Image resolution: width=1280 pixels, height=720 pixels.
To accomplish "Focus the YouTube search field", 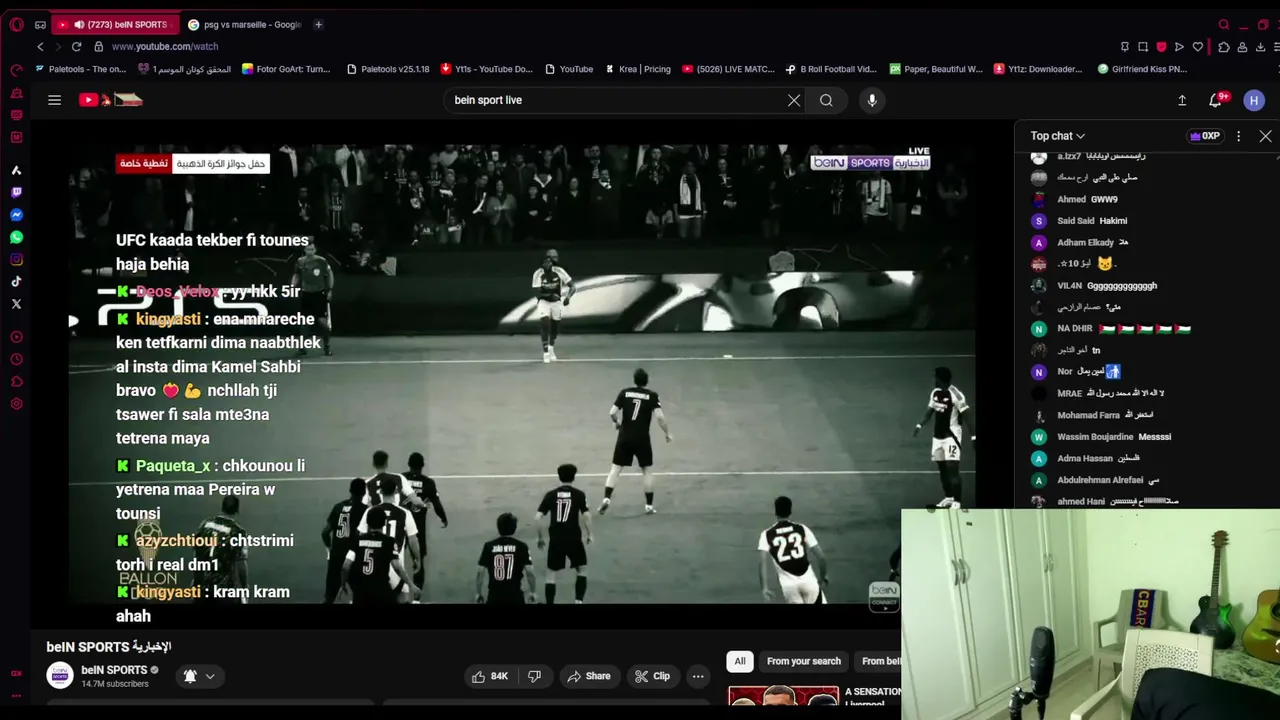I will 615,100.
